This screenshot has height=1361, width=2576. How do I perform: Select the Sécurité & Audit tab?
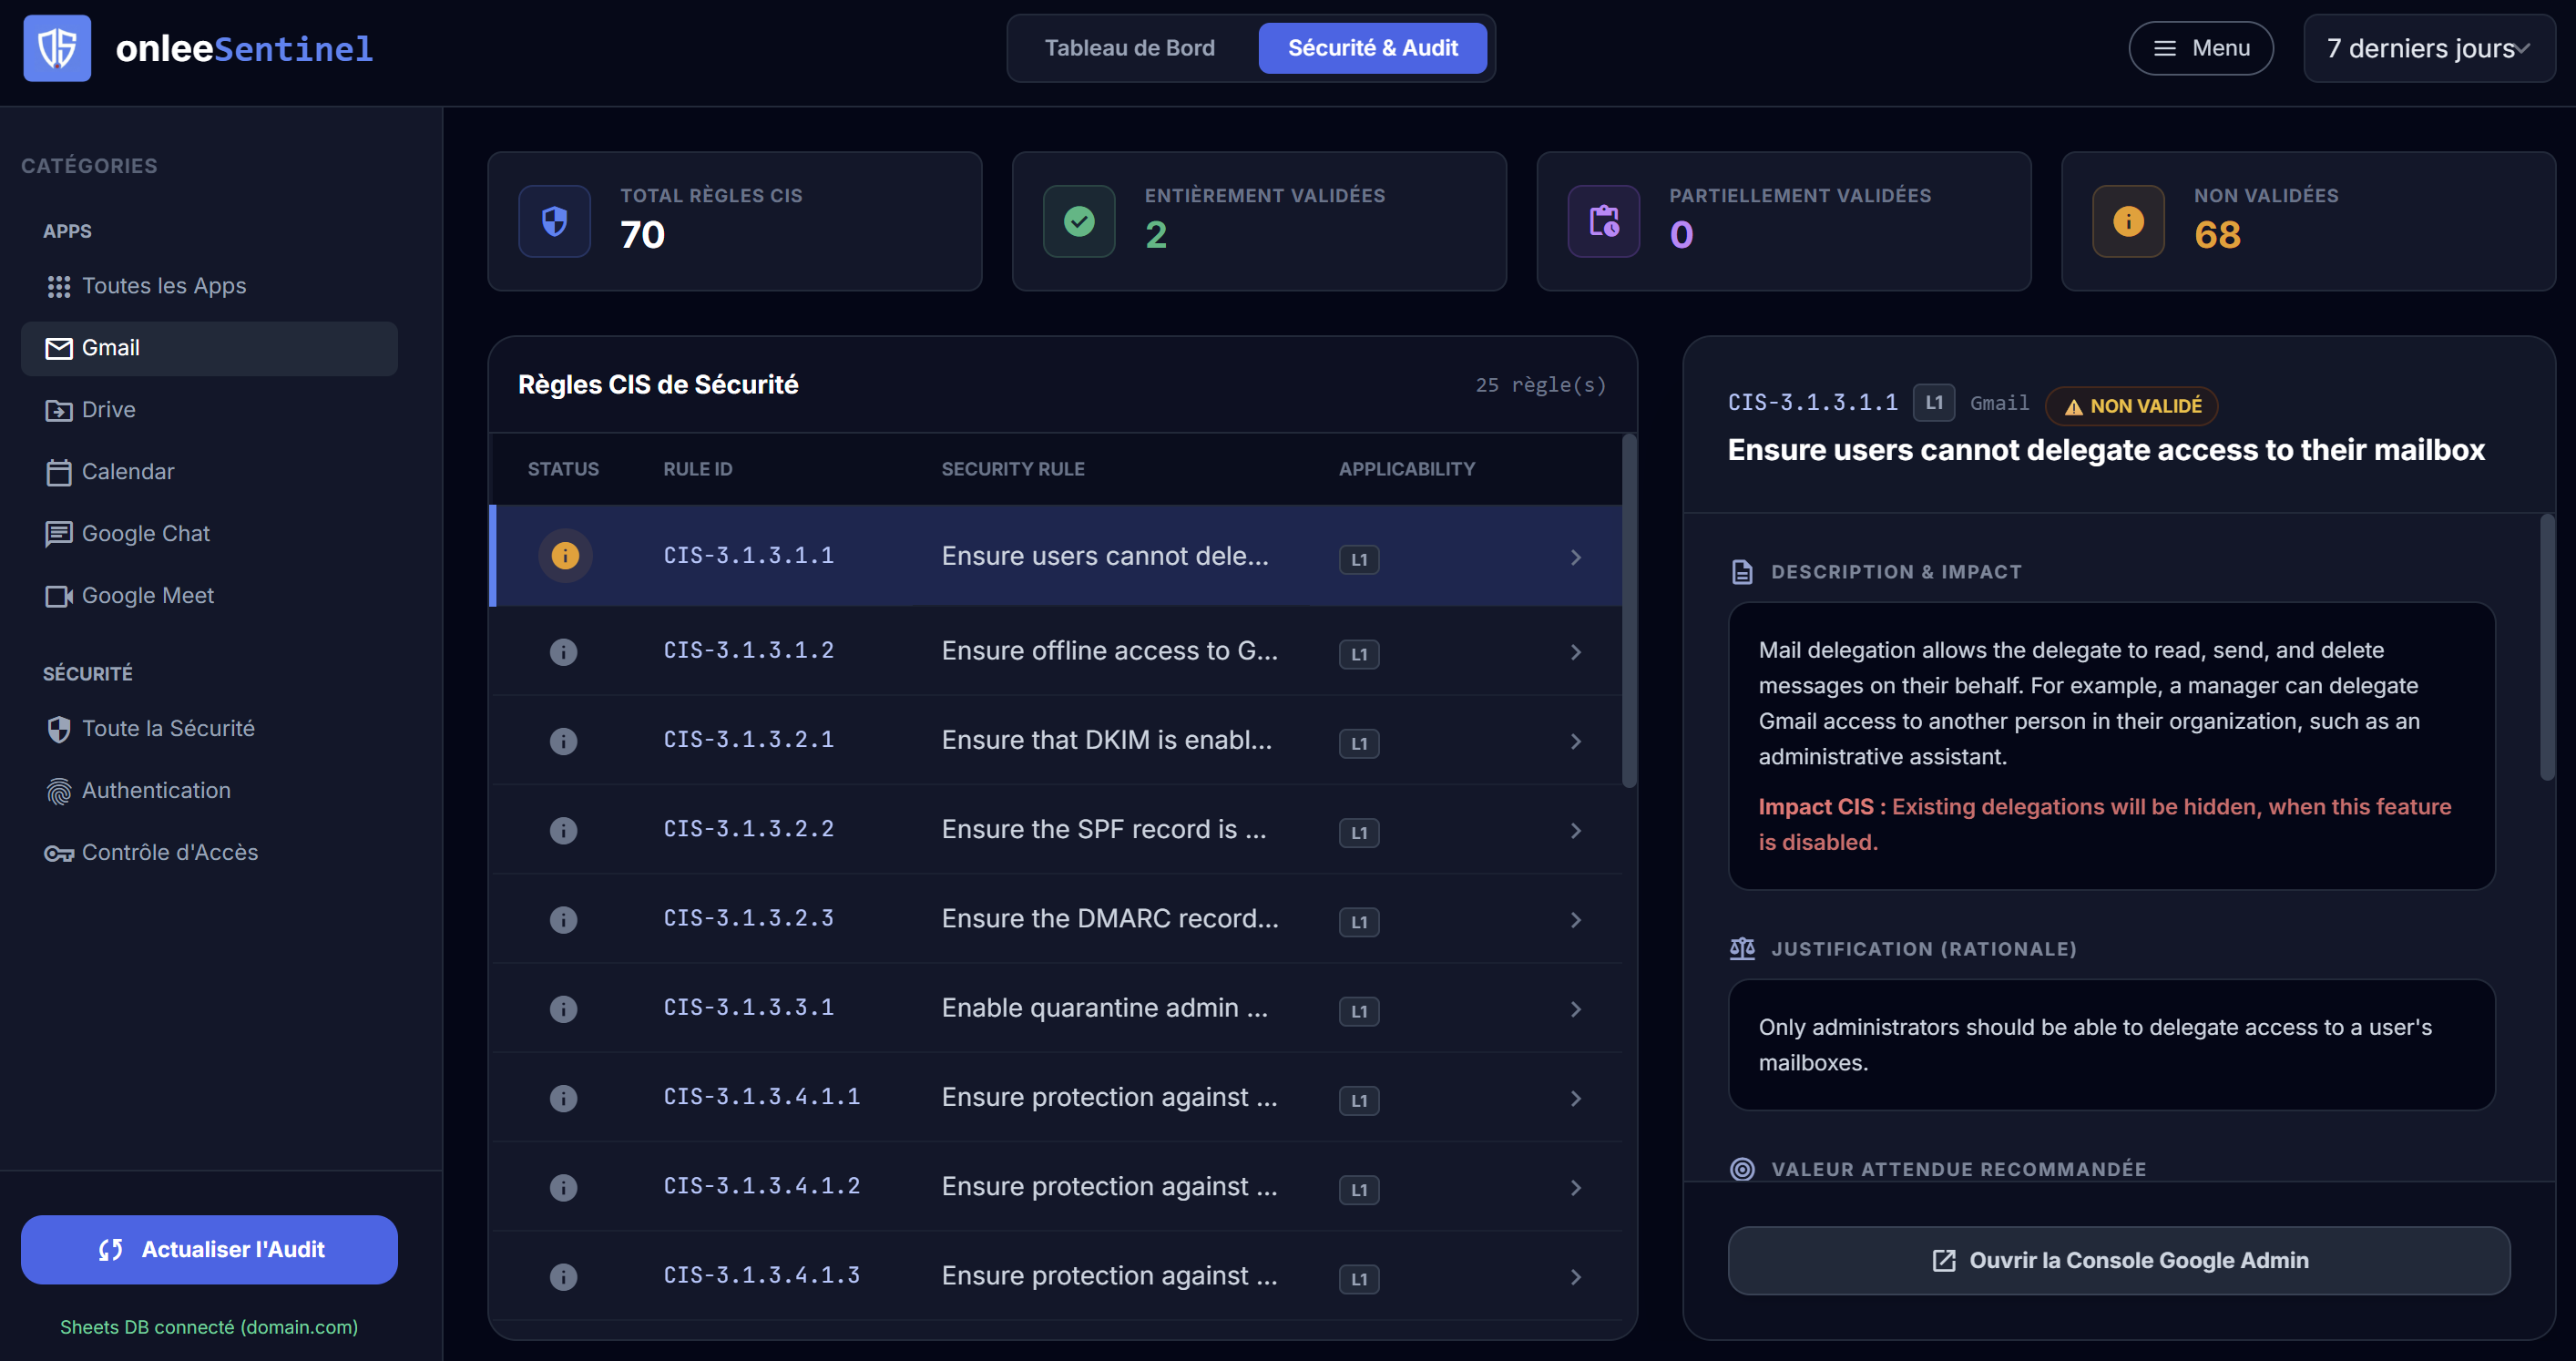click(x=1372, y=48)
